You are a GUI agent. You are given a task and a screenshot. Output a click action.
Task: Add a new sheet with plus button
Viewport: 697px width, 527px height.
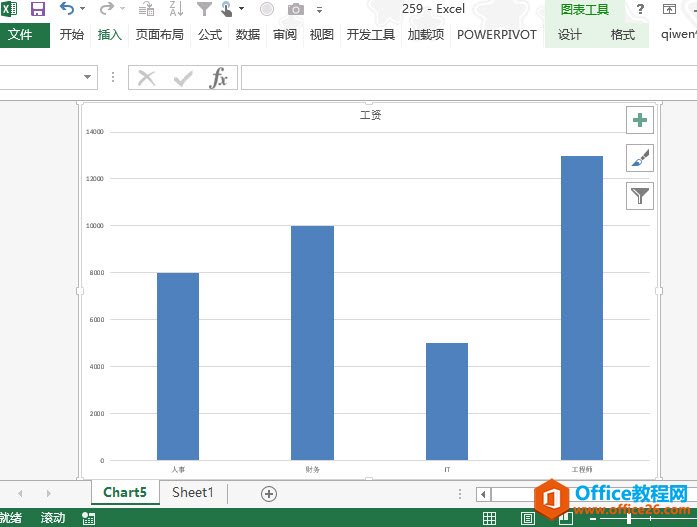point(268,493)
